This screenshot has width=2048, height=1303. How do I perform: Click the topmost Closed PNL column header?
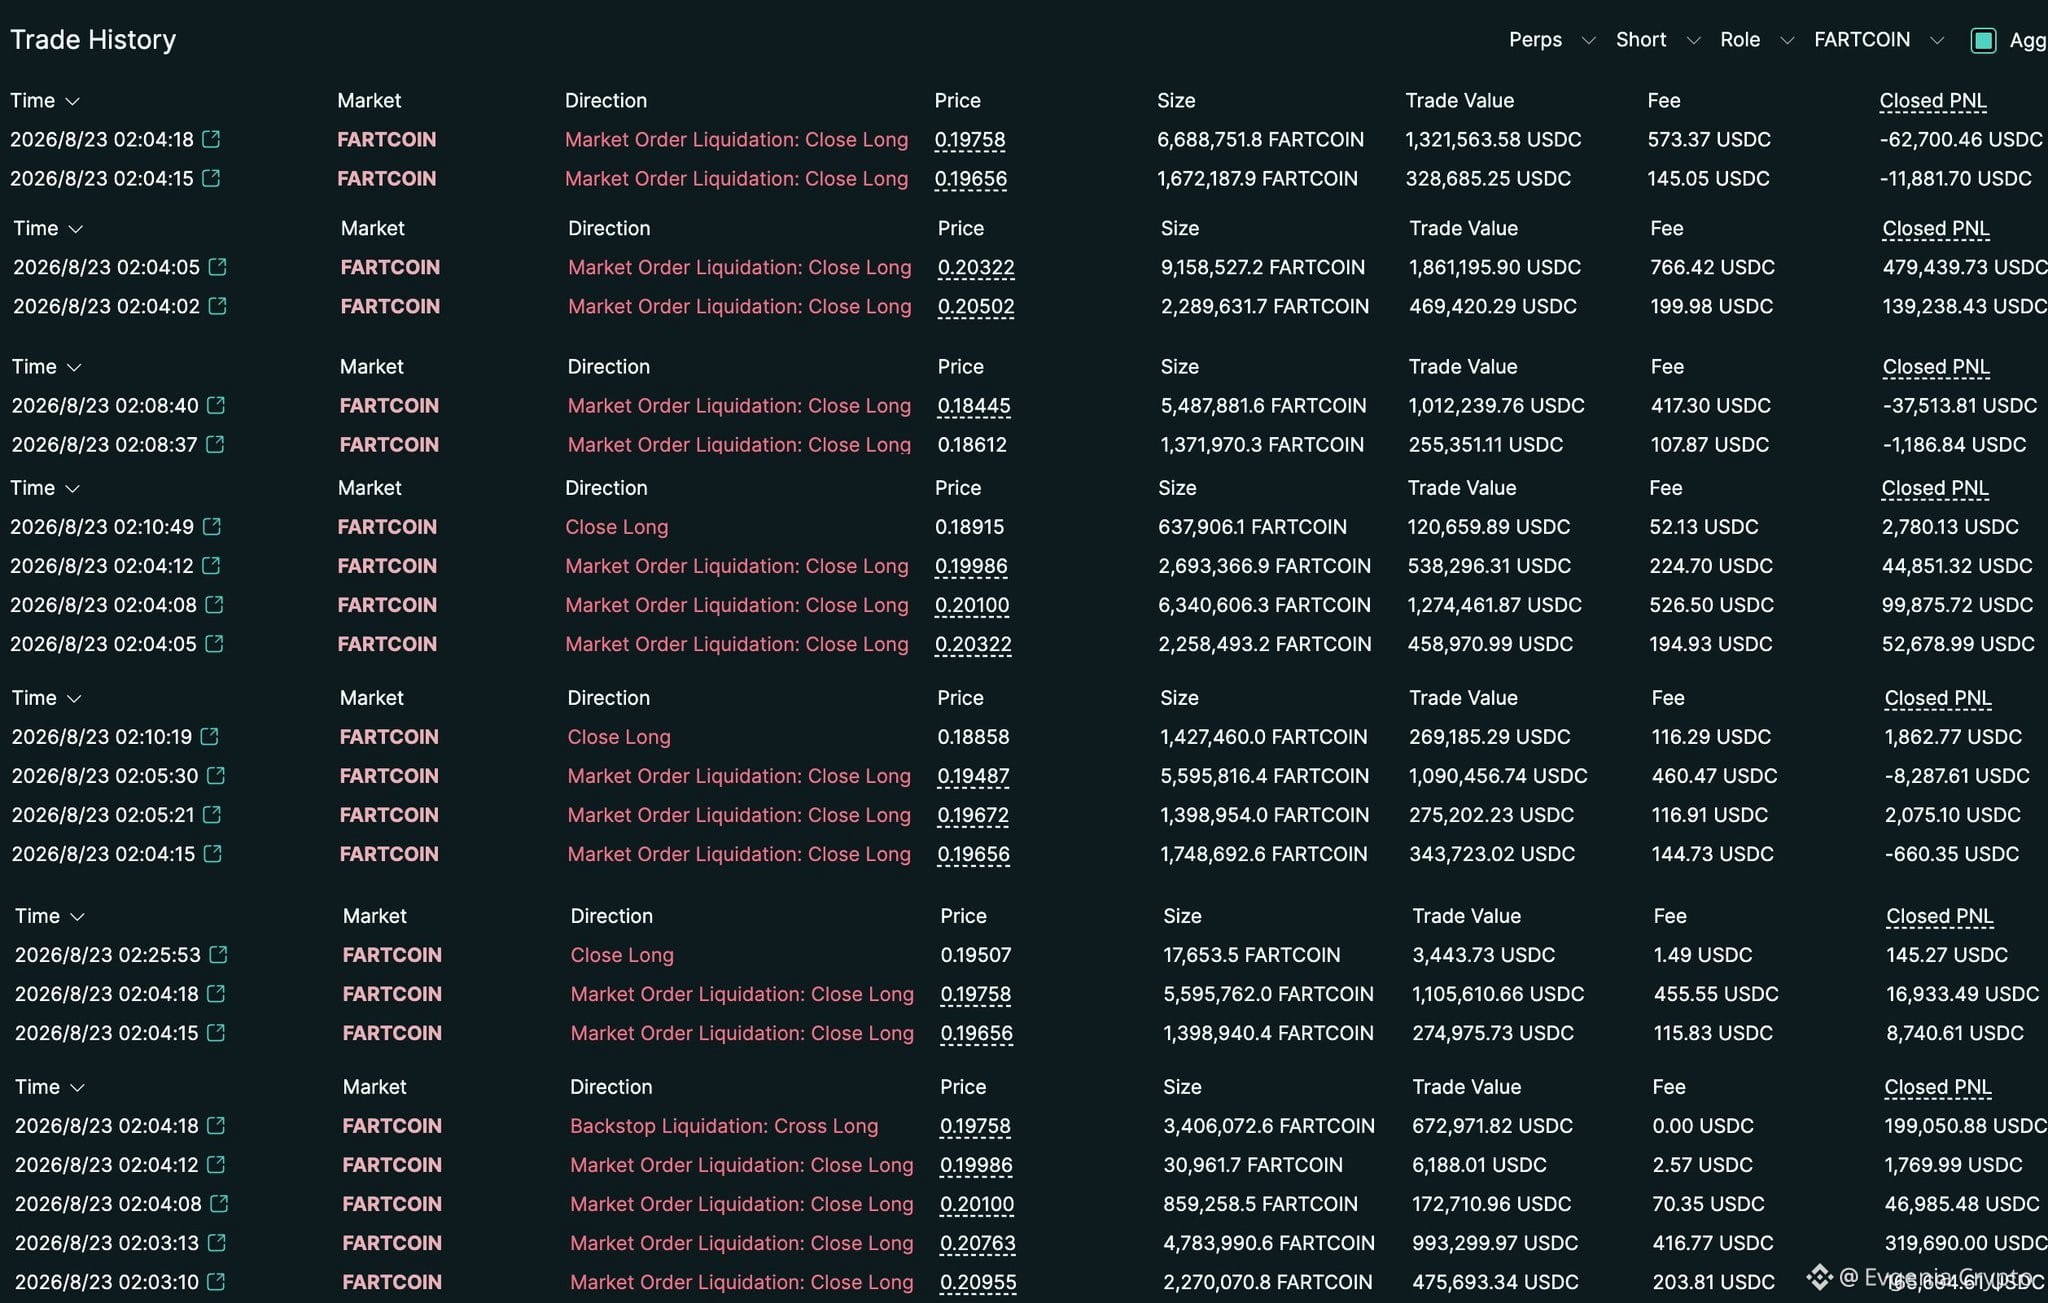tap(1933, 101)
